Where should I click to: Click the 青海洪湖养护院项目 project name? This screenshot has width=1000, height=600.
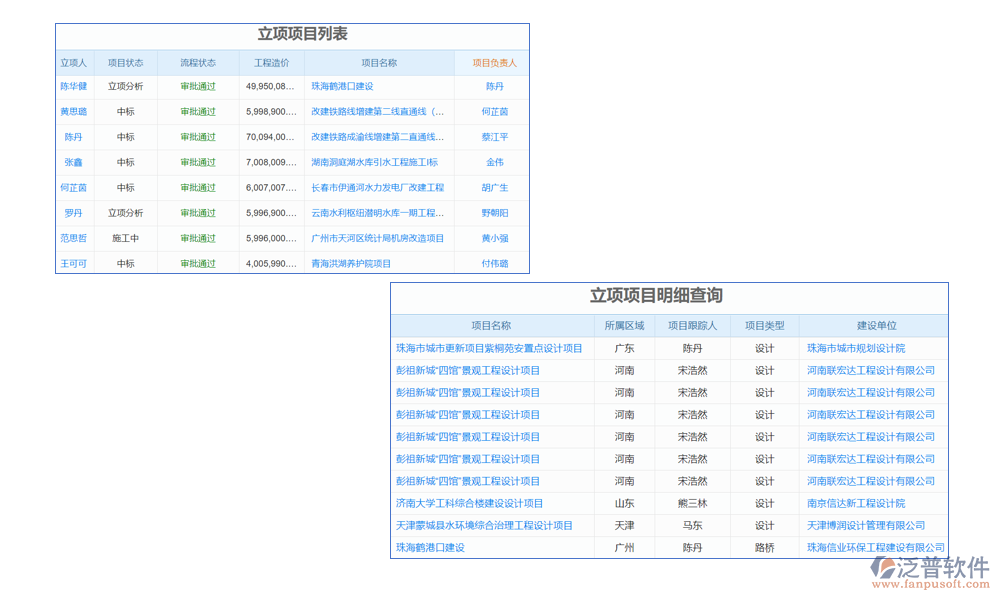(351, 264)
